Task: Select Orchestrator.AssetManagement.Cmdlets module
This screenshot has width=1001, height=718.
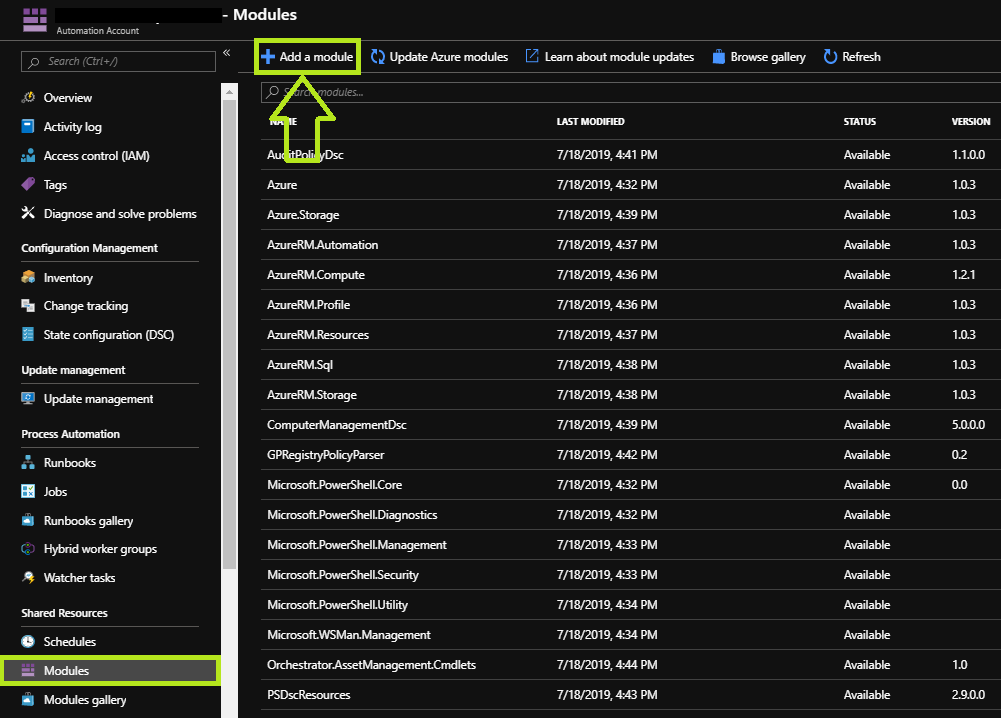Action: point(631,664)
